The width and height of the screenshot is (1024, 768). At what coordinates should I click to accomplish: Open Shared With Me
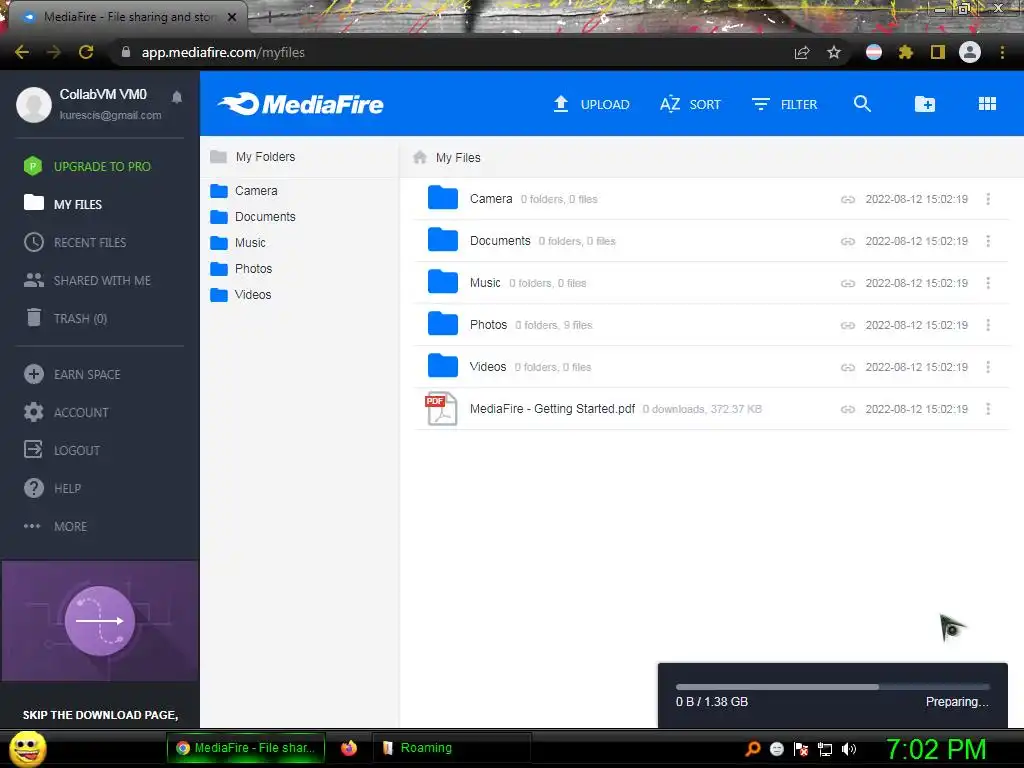(87, 280)
